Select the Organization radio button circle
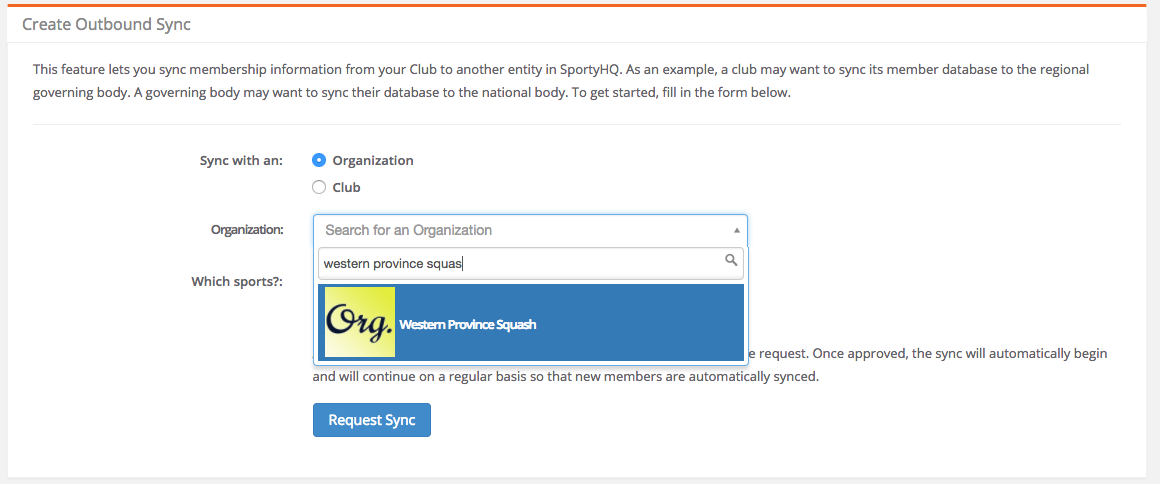The width and height of the screenshot is (1160, 484). click(x=319, y=161)
